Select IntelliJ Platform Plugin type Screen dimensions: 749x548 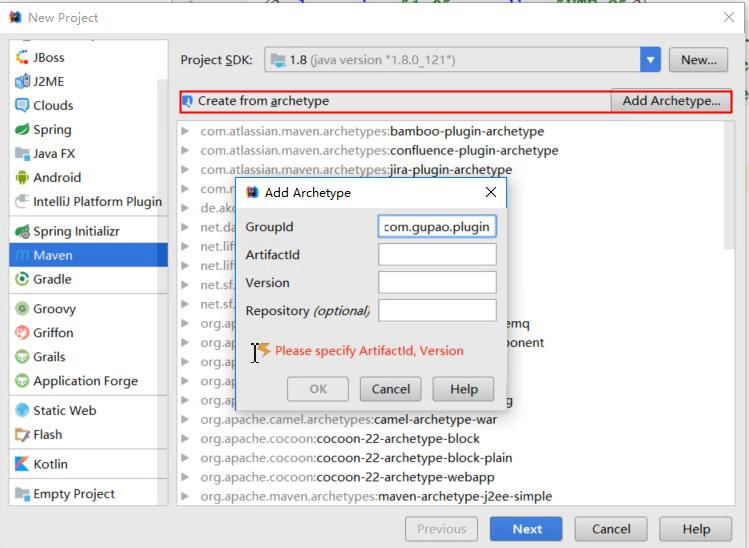(x=88, y=201)
